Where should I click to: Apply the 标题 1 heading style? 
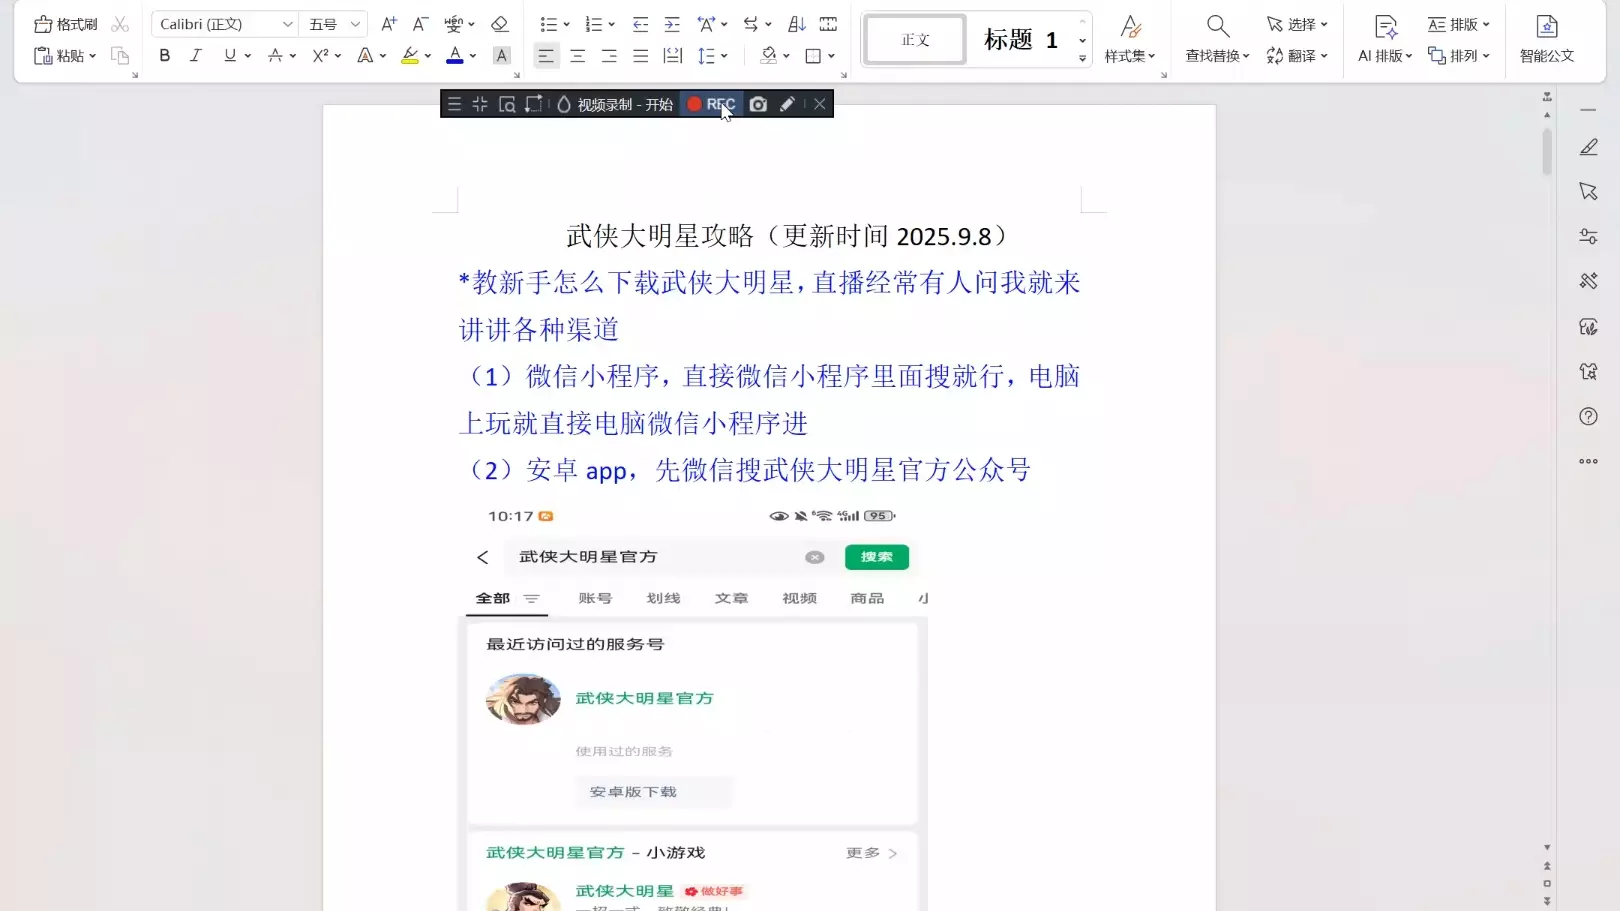1020,40
